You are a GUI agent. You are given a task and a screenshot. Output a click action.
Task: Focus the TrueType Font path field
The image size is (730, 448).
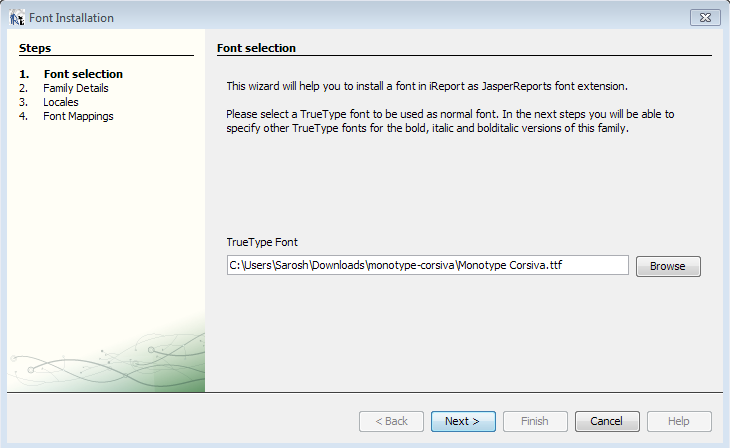click(427, 265)
